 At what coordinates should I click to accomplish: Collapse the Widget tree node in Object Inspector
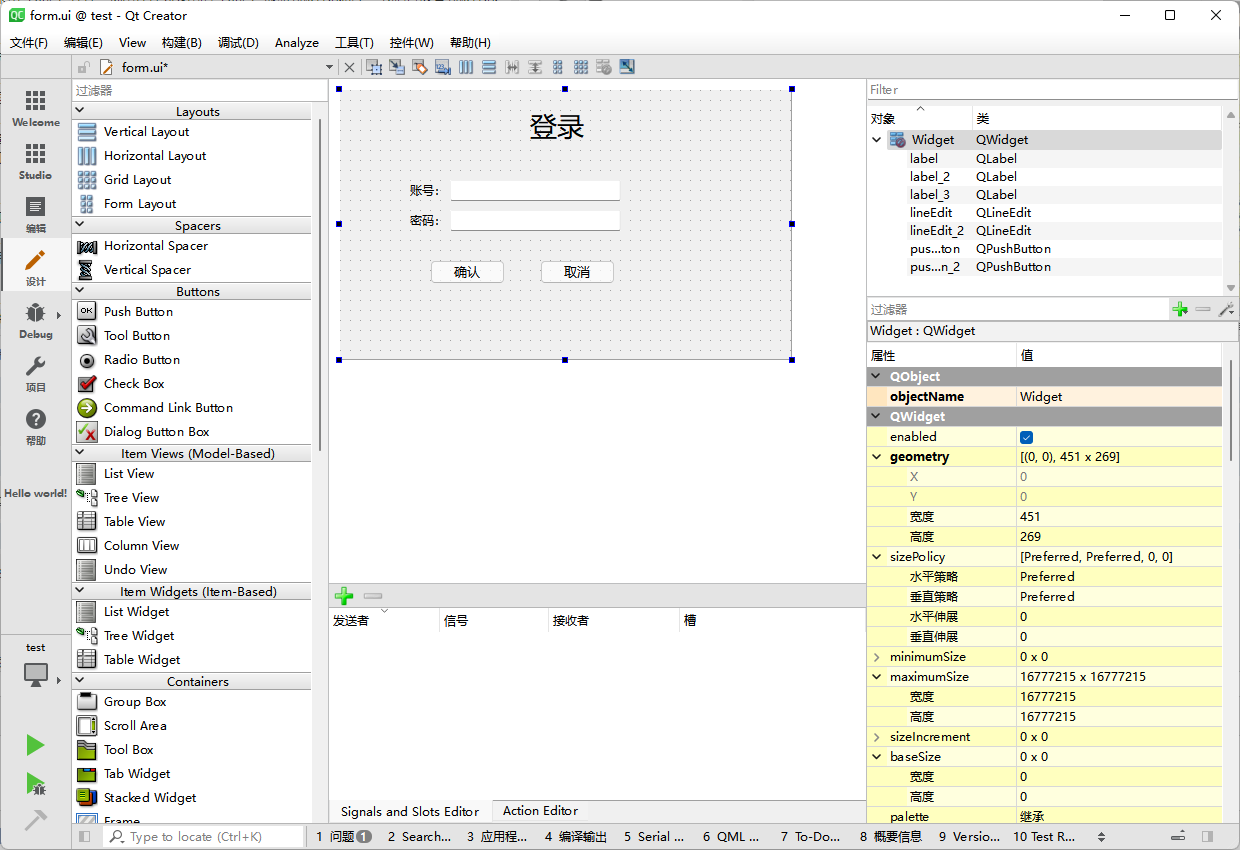tap(877, 140)
